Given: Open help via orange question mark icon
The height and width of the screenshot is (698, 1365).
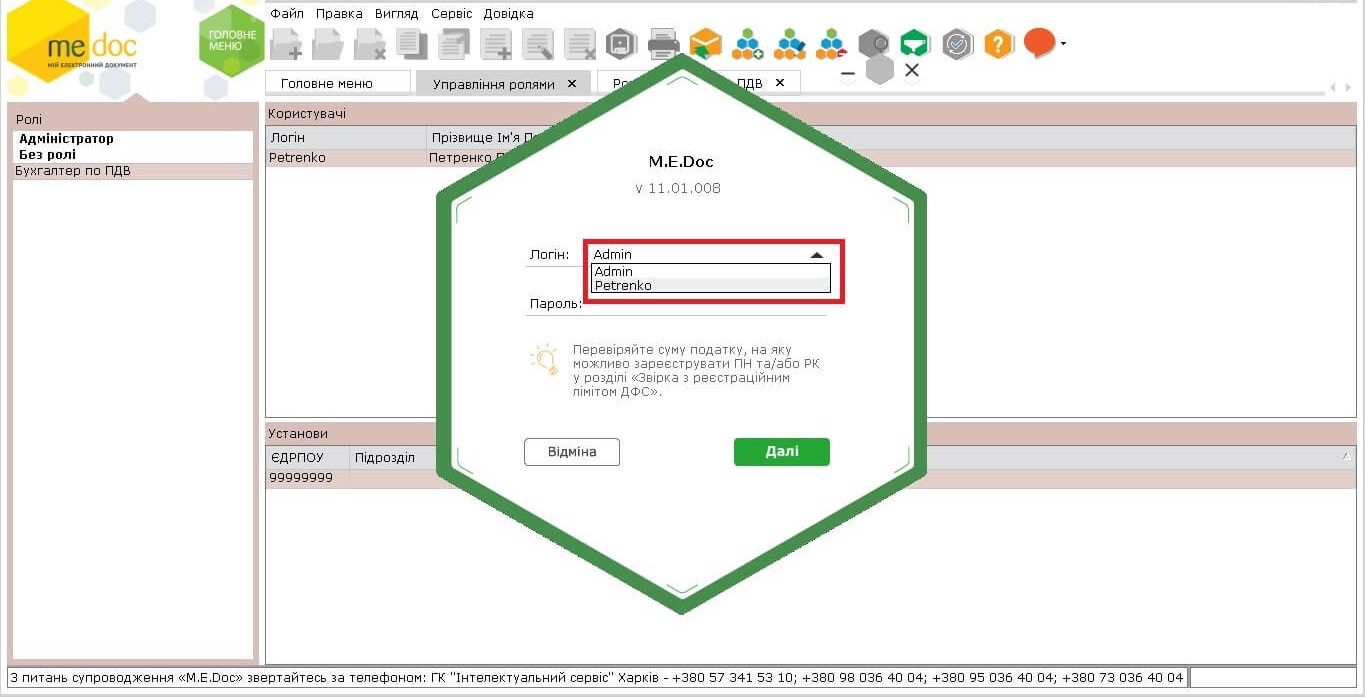Looking at the screenshot, I should click(999, 44).
